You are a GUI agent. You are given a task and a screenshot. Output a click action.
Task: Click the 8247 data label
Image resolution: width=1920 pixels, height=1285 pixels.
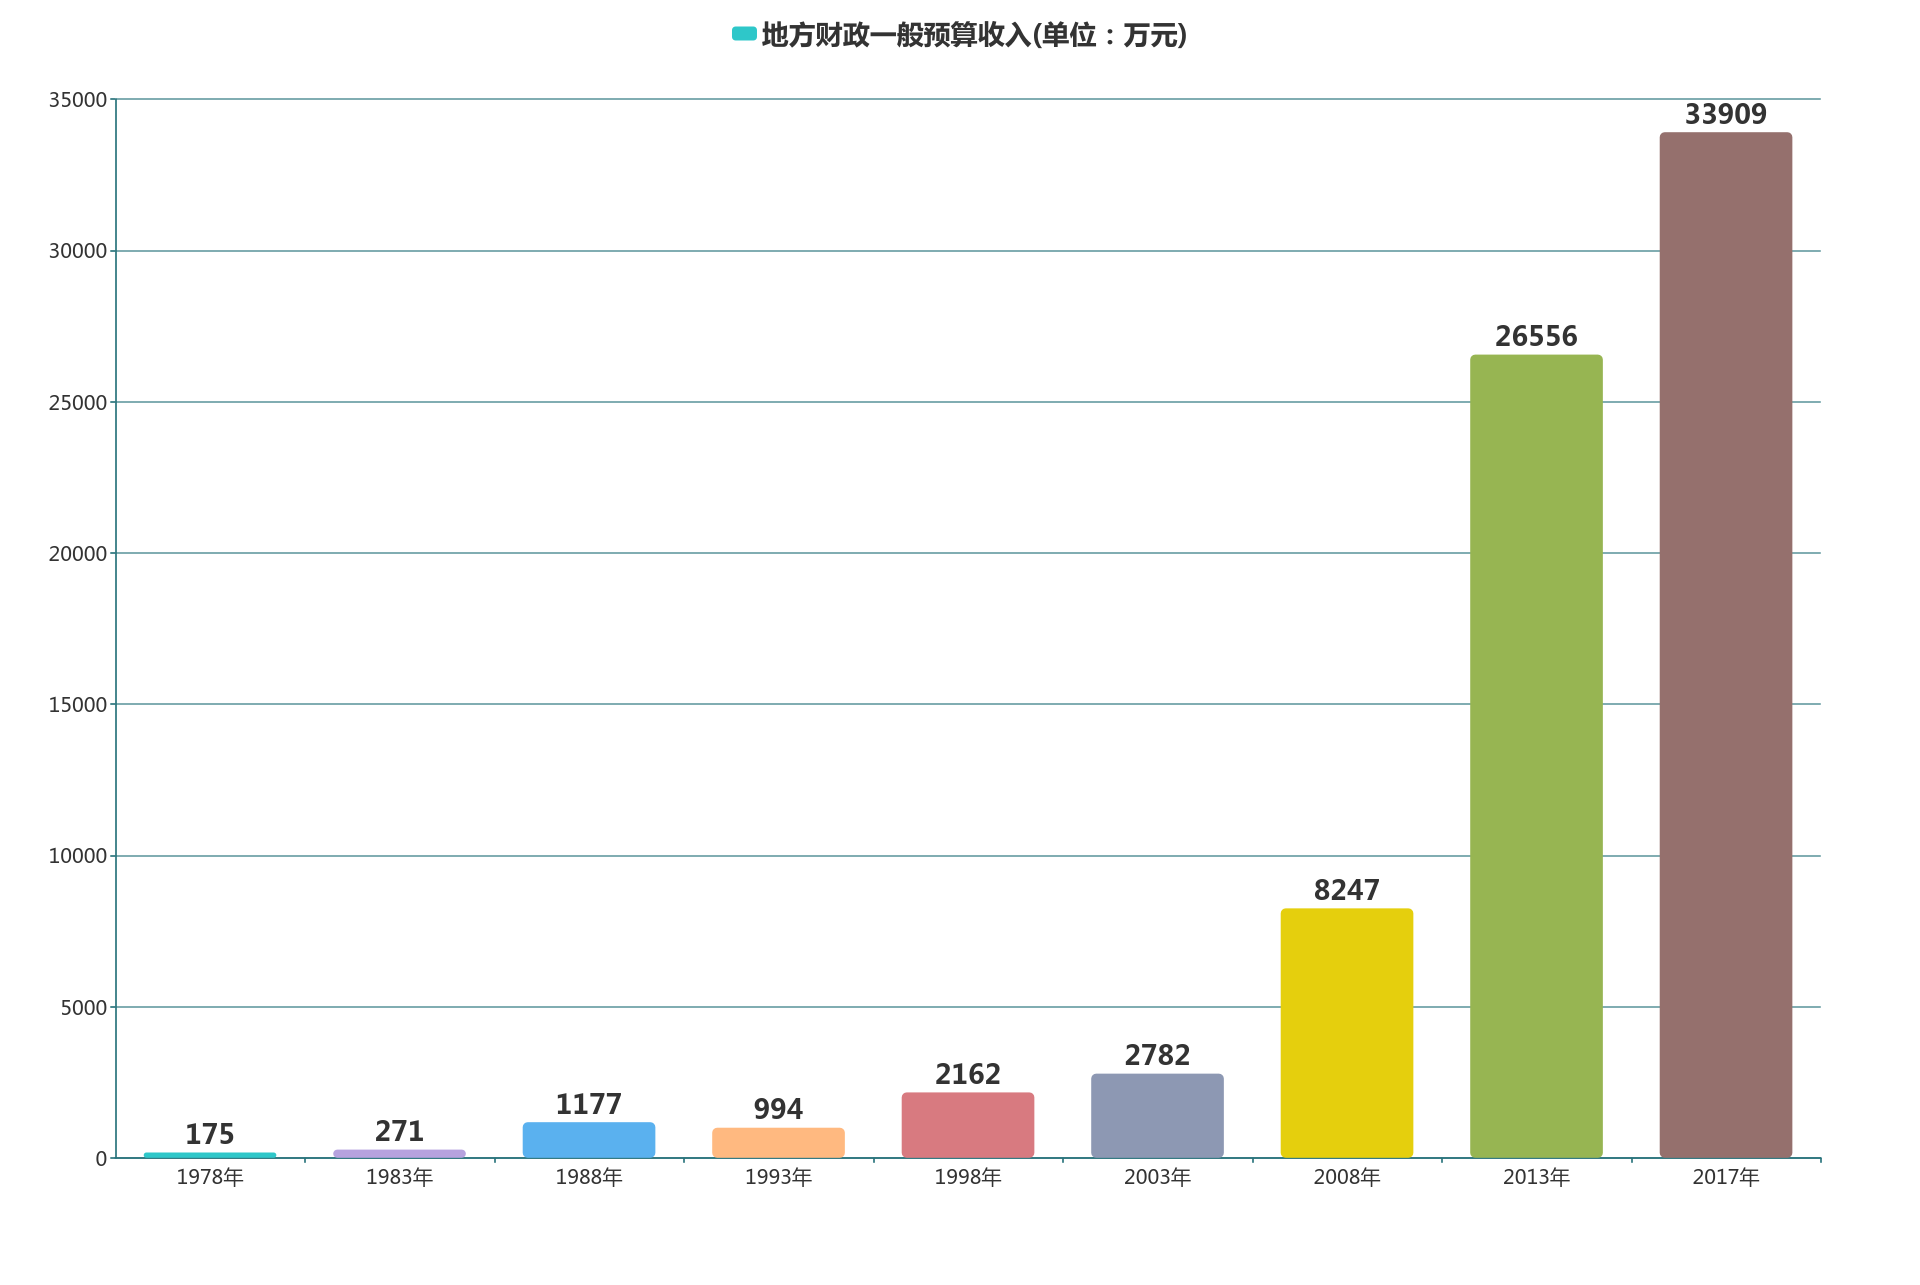click(1347, 891)
